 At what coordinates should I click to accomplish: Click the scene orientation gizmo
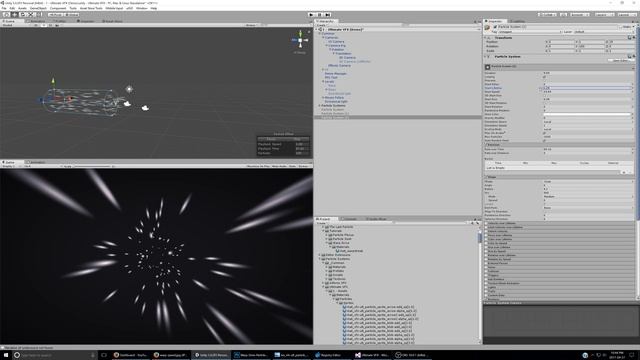[x=300, y=40]
